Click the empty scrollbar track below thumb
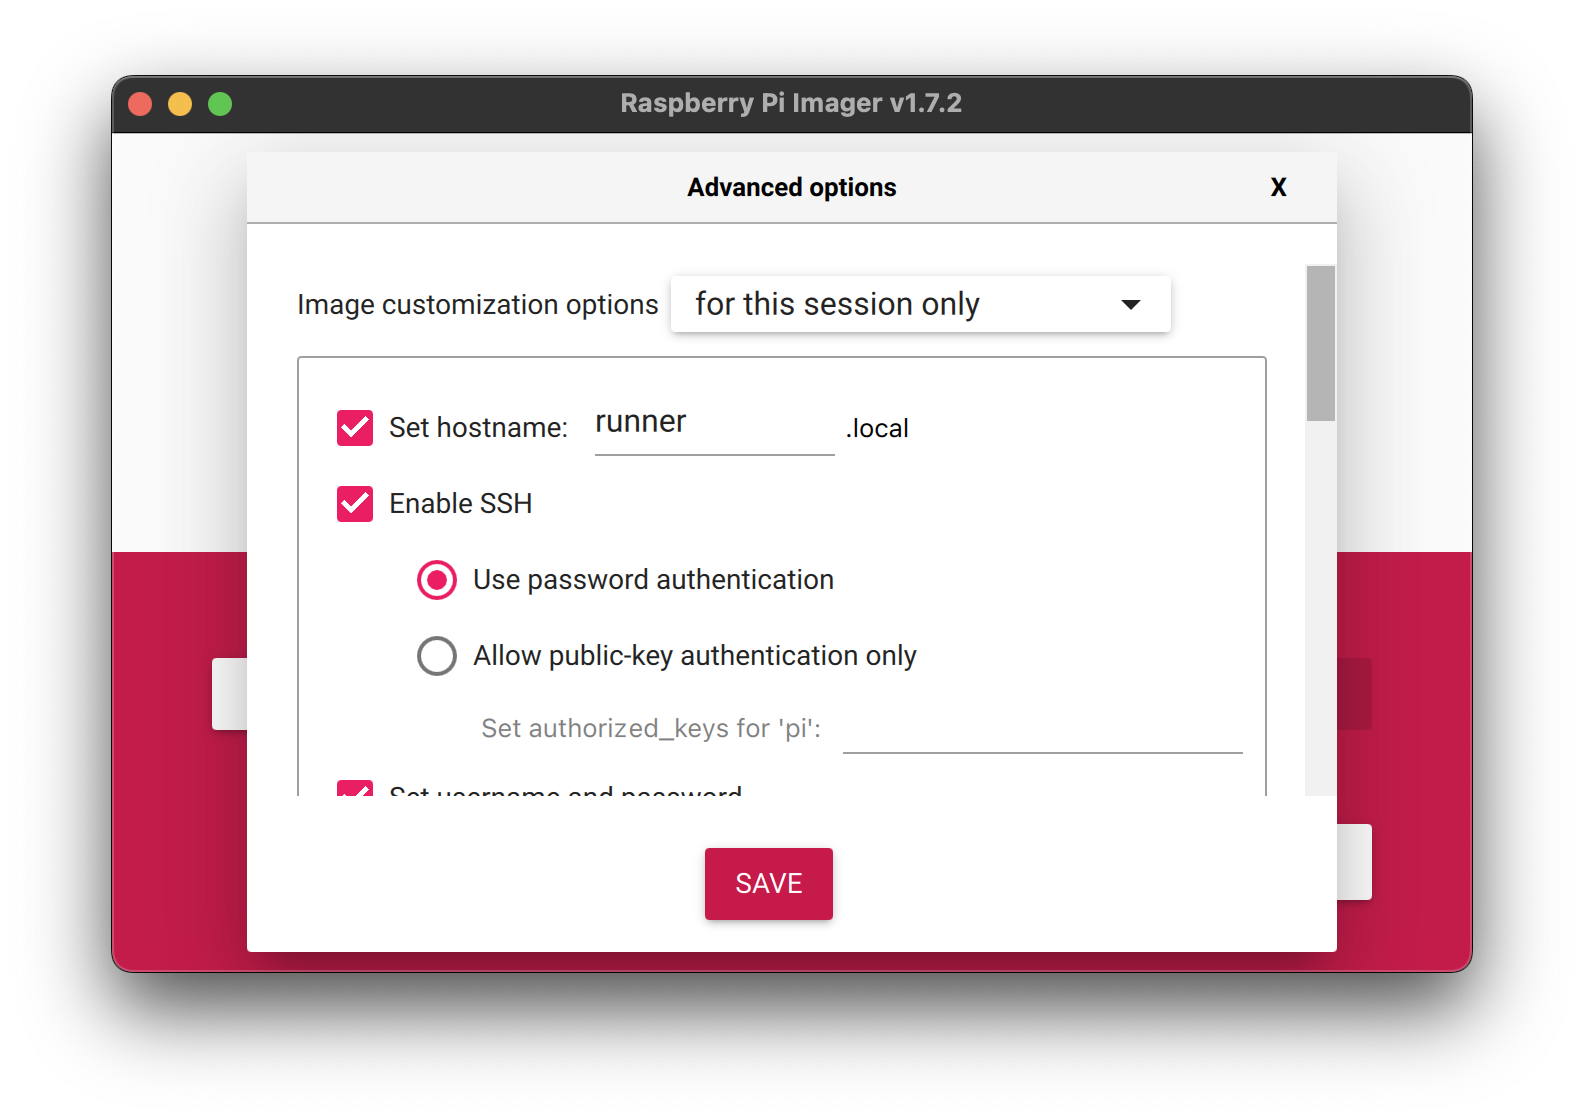The image size is (1584, 1120). (1320, 600)
